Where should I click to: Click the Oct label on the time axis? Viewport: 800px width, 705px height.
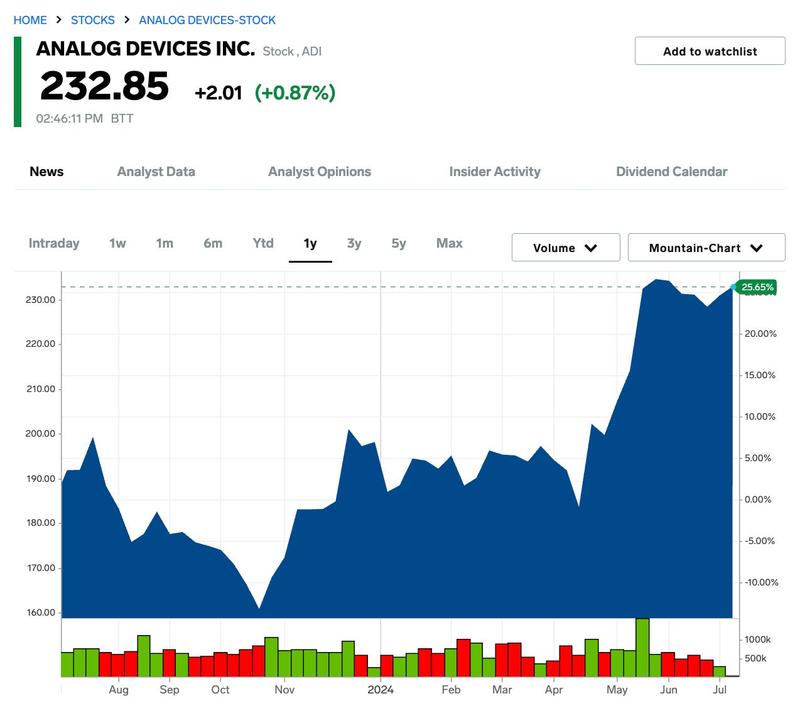[x=220, y=690]
